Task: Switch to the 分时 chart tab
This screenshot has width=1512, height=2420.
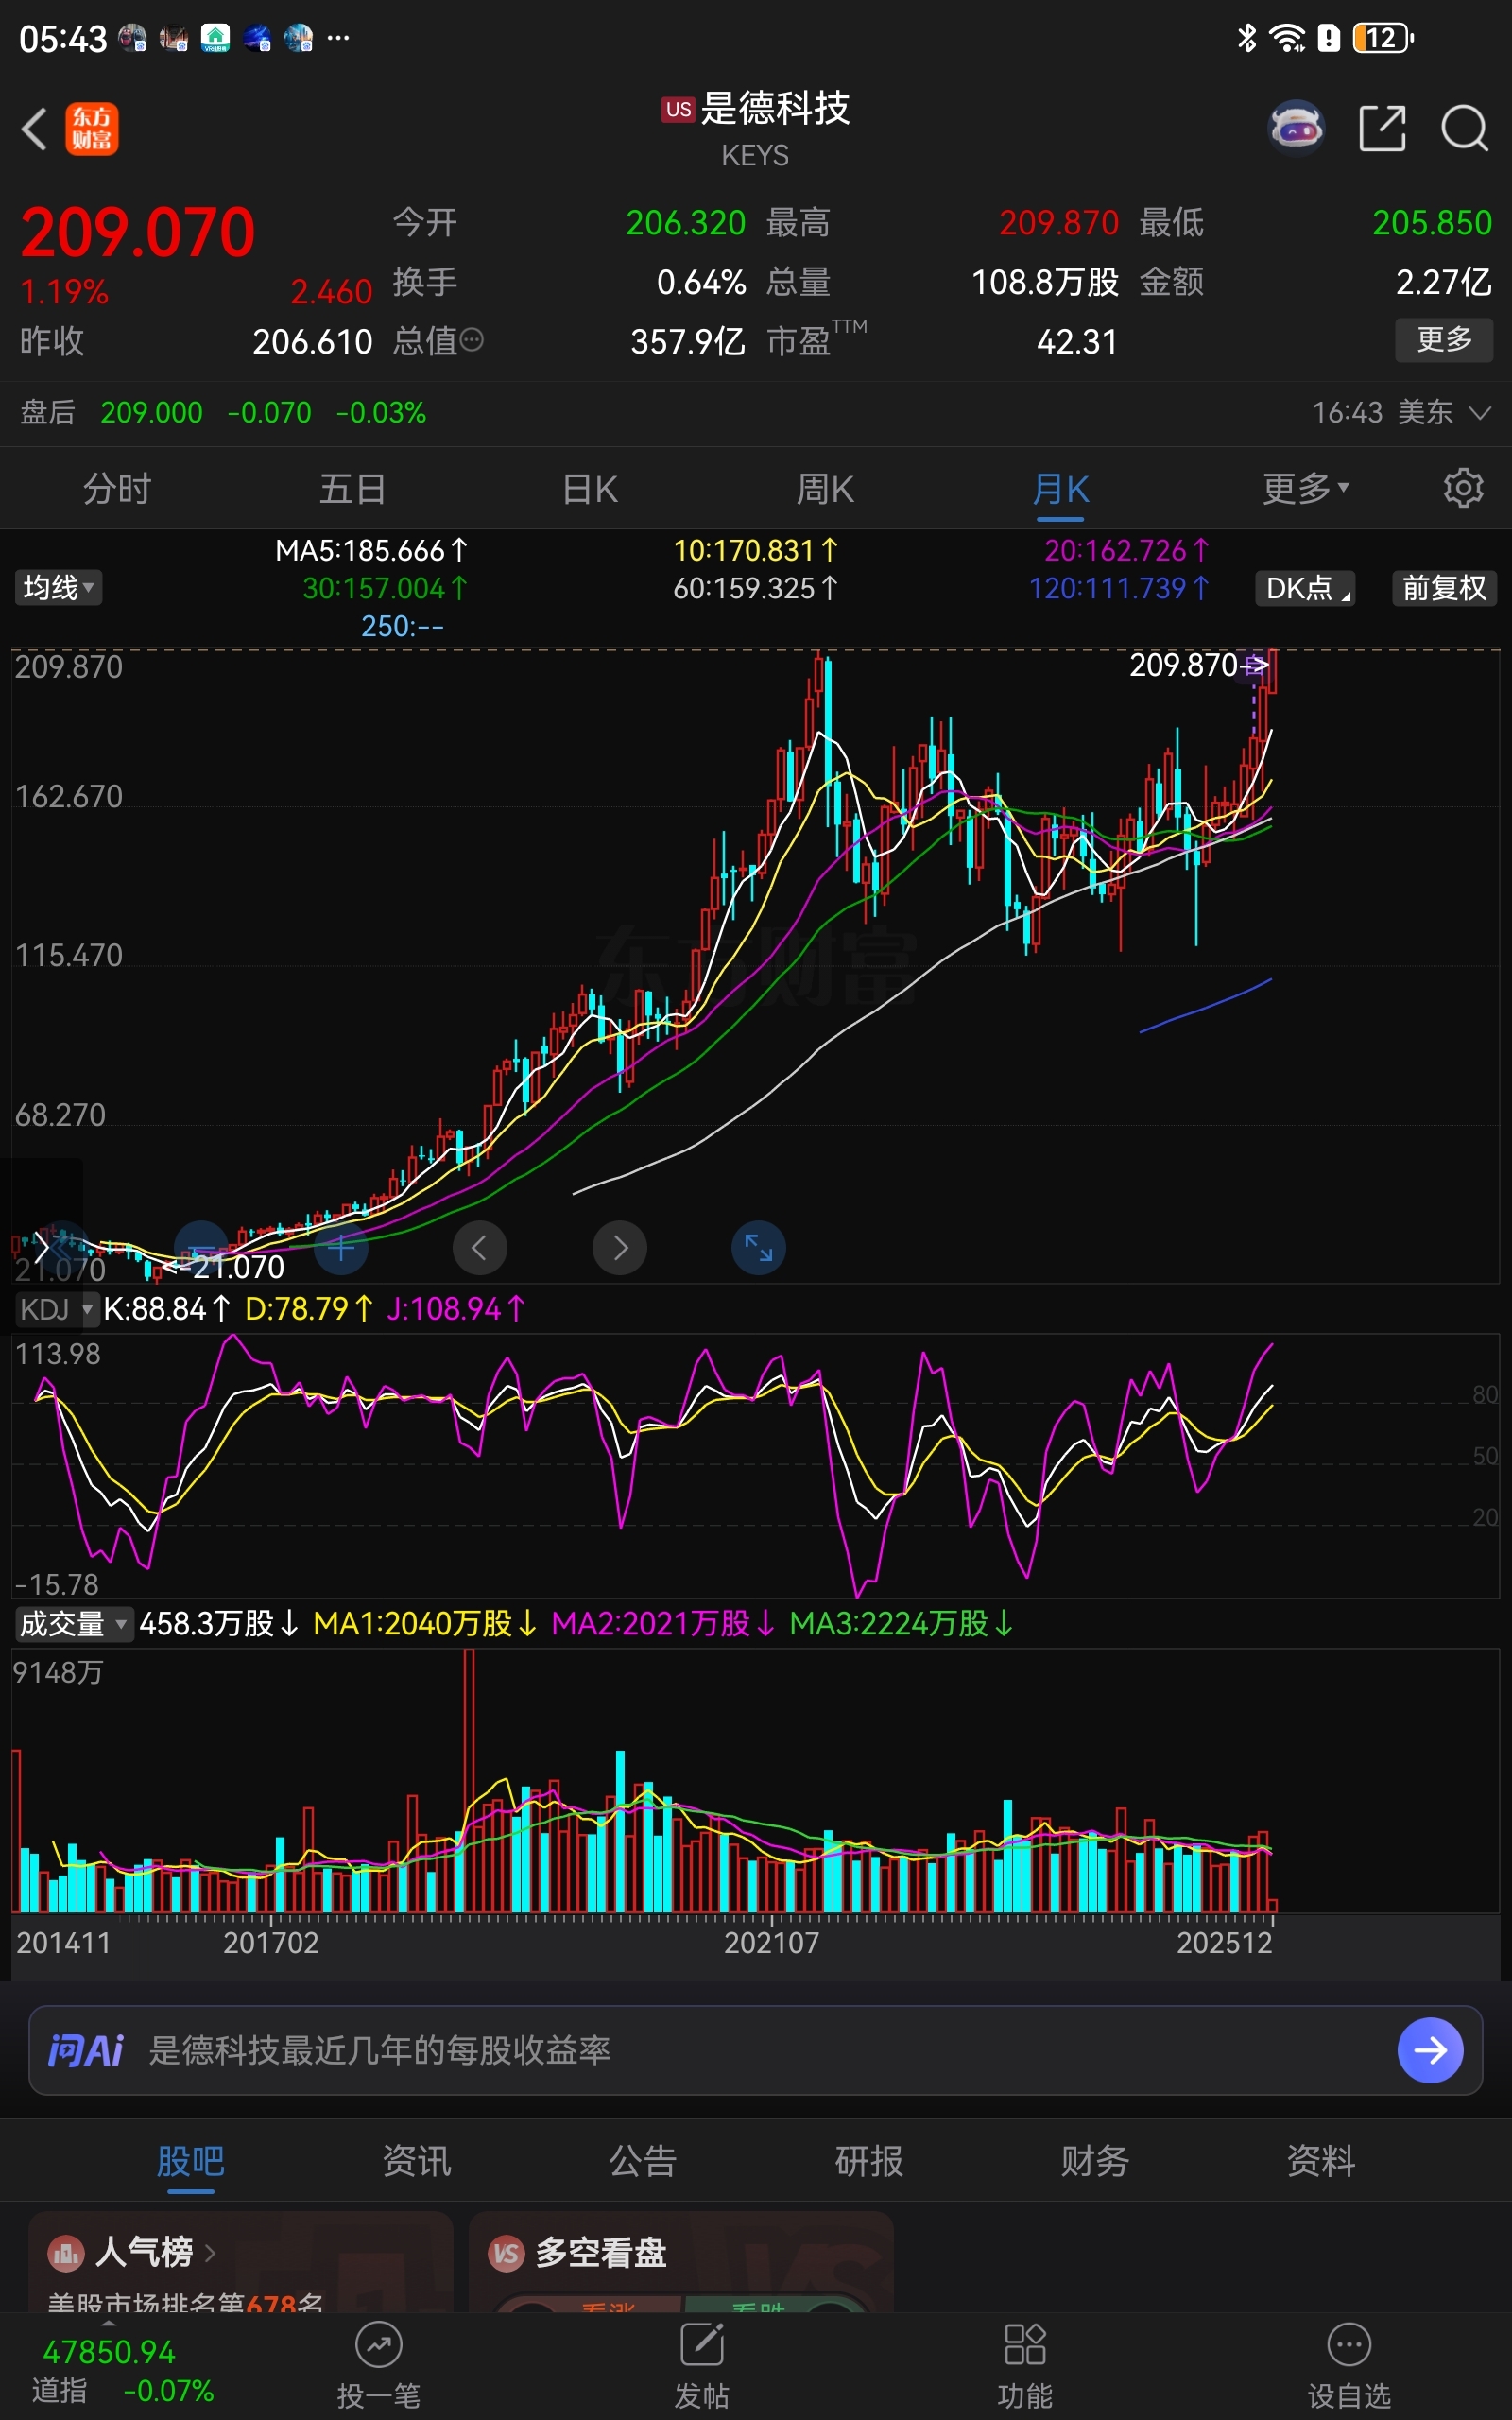Action: tap(117, 489)
